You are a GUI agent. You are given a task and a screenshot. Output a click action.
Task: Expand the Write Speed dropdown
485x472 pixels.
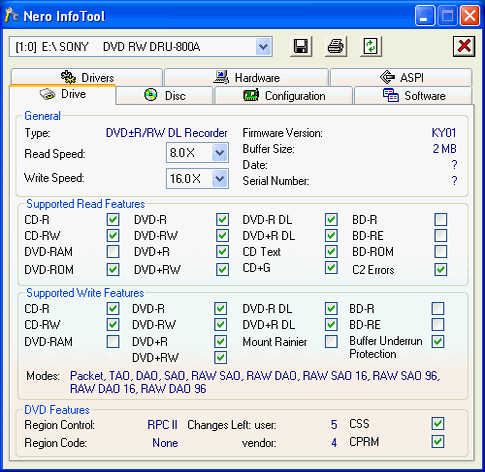click(219, 179)
